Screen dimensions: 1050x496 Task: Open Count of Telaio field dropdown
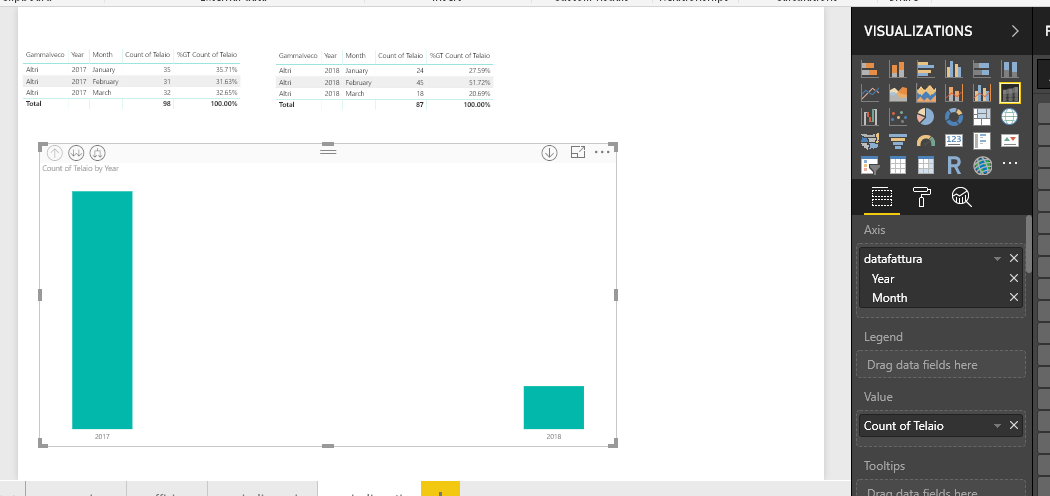[x=998, y=426]
